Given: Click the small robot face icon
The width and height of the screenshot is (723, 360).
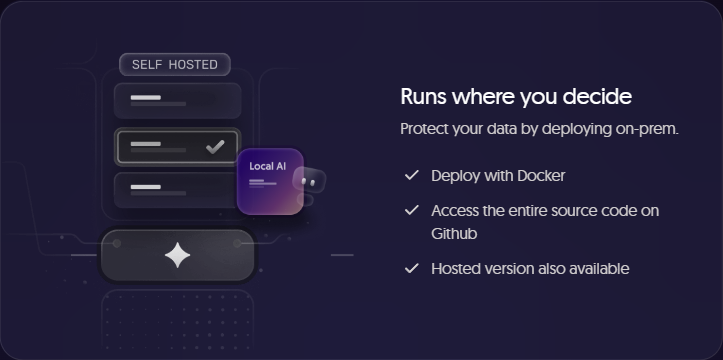Looking at the screenshot, I should (x=309, y=181).
